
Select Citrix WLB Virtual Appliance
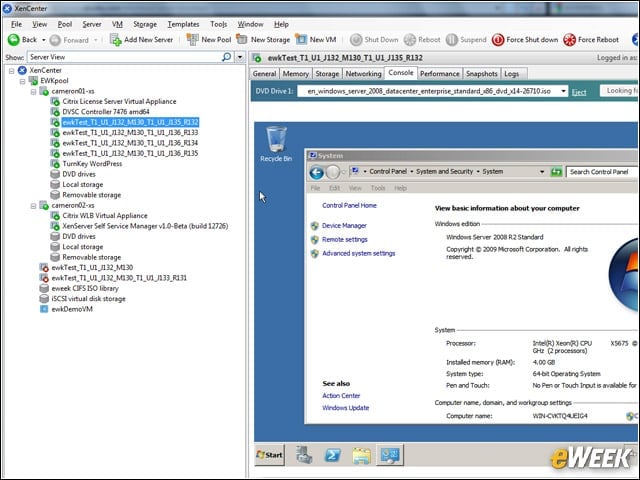(105, 216)
